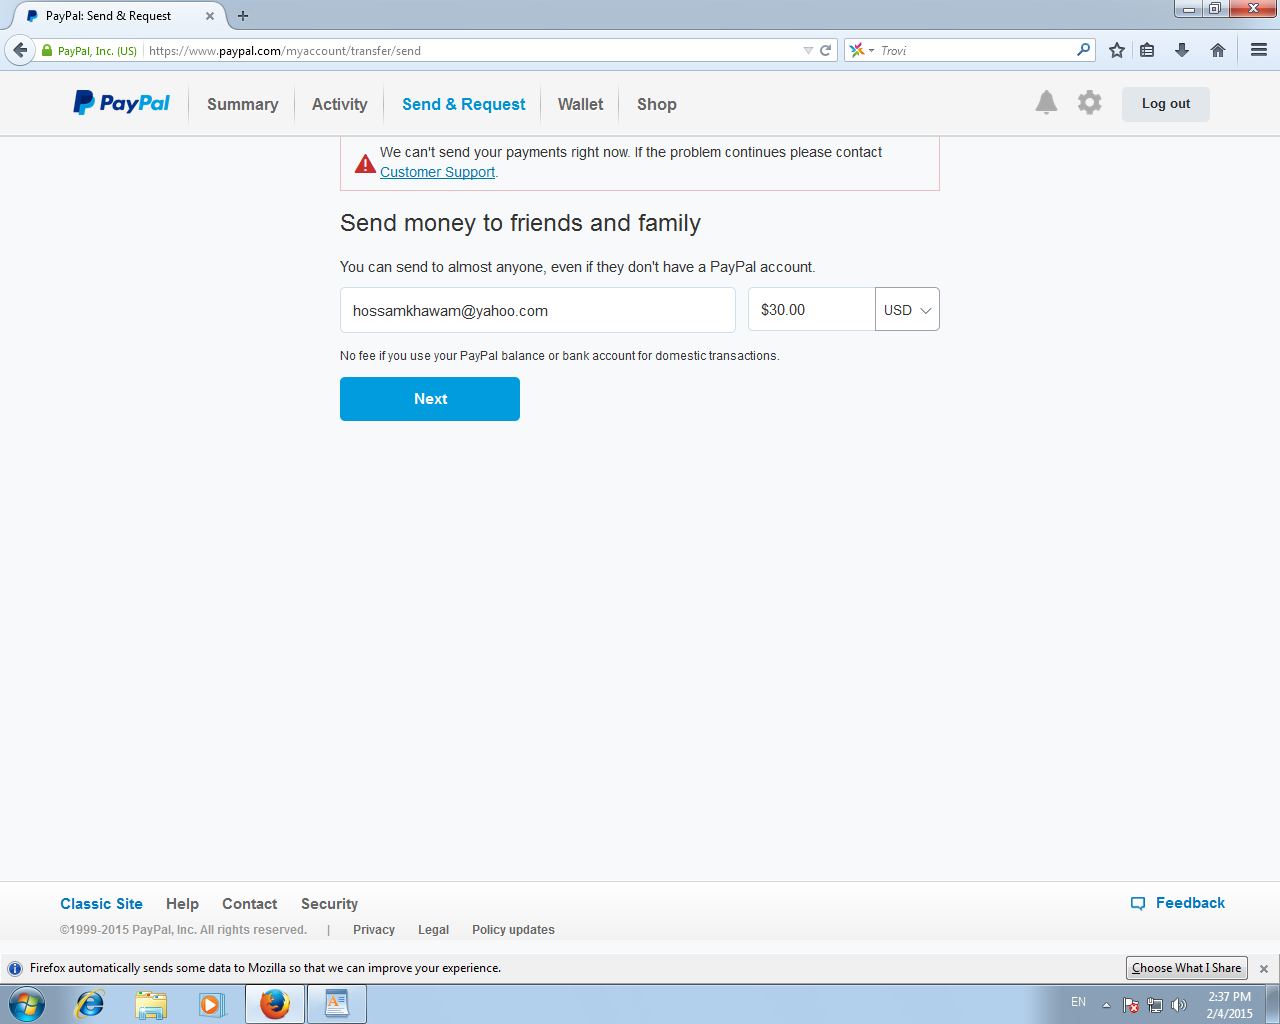
Task: Open the Shop tab
Action: pos(656,104)
